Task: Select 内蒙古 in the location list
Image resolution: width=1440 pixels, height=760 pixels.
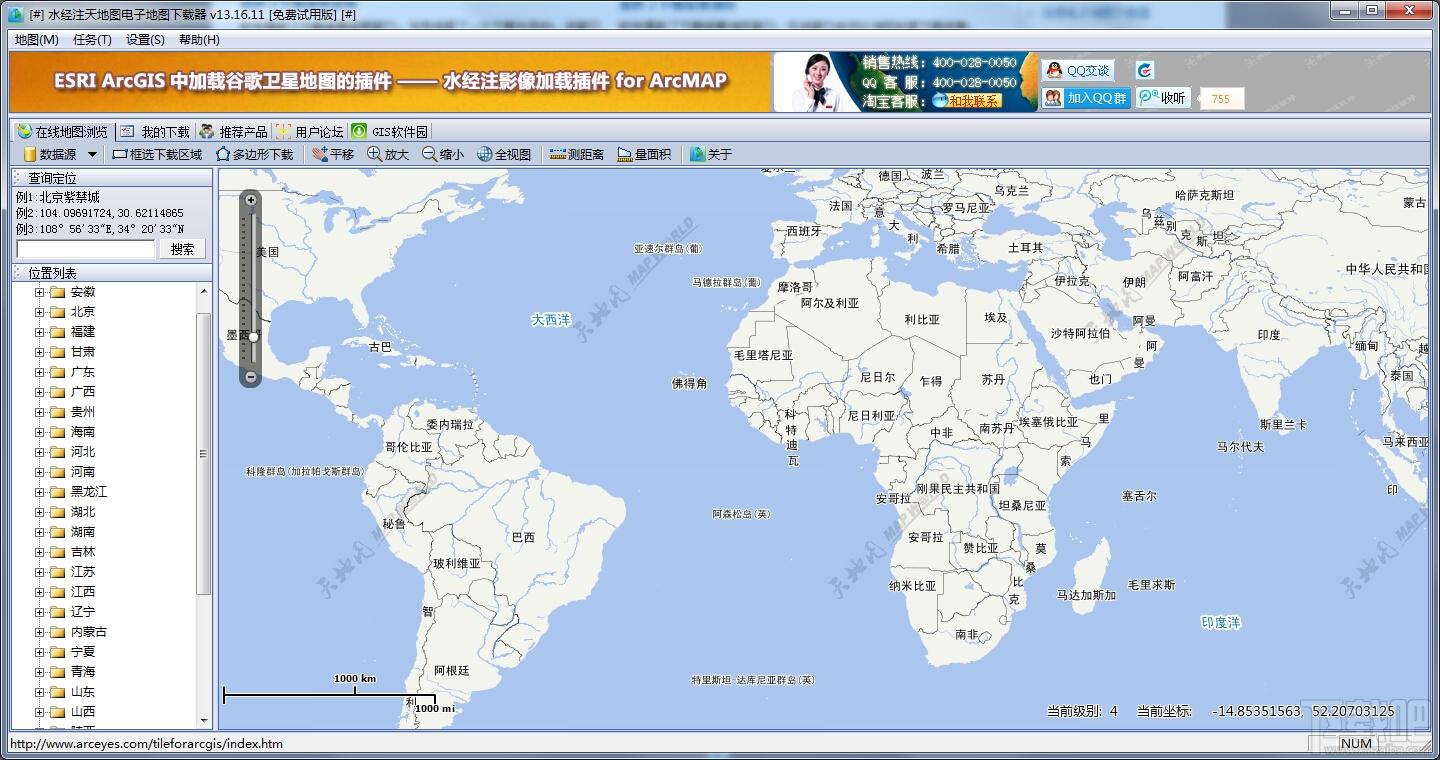Action: click(89, 632)
